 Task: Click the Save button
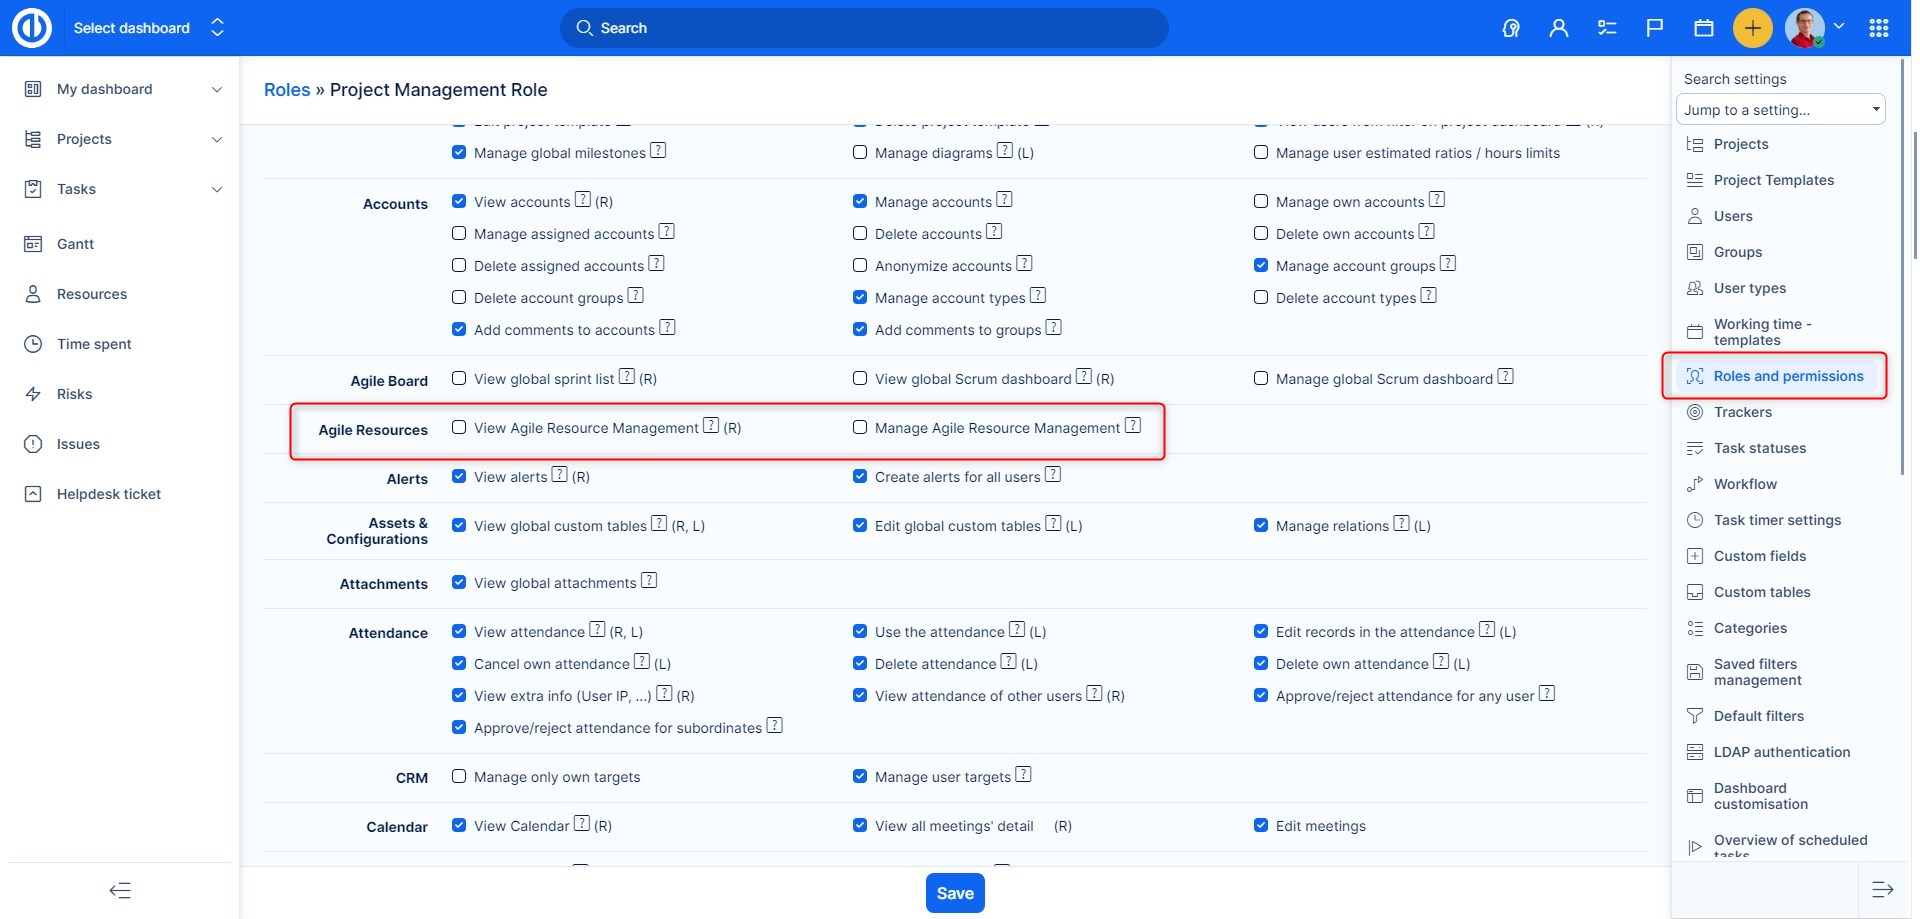(x=955, y=893)
